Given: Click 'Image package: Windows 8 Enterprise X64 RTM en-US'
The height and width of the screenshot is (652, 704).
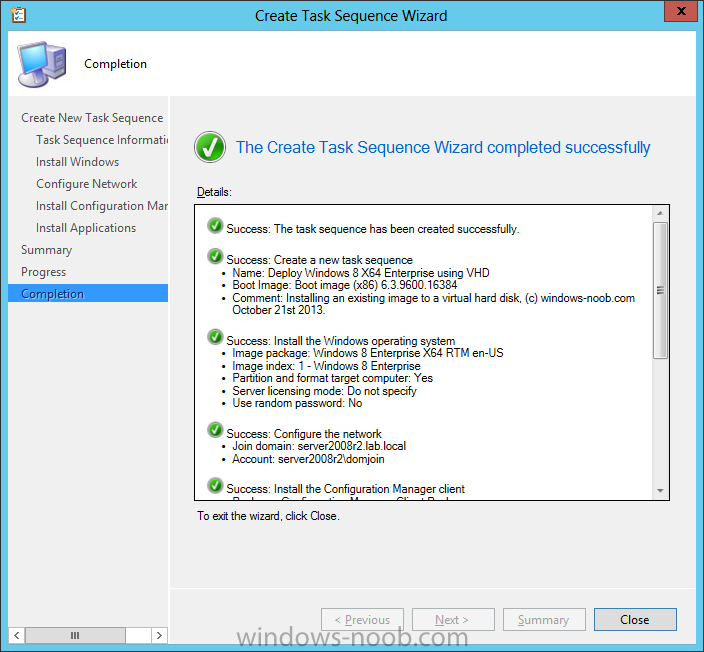Looking at the screenshot, I should 368,353.
